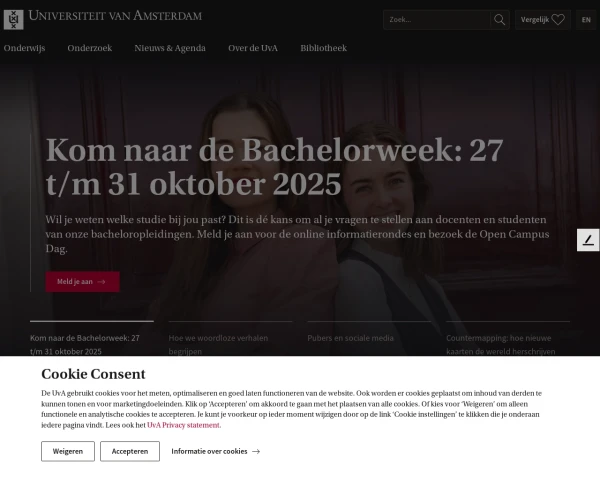The width and height of the screenshot is (600, 480).
Task: Click the arrow in Meld je aan button
Action: pyautogui.click(x=101, y=282)
